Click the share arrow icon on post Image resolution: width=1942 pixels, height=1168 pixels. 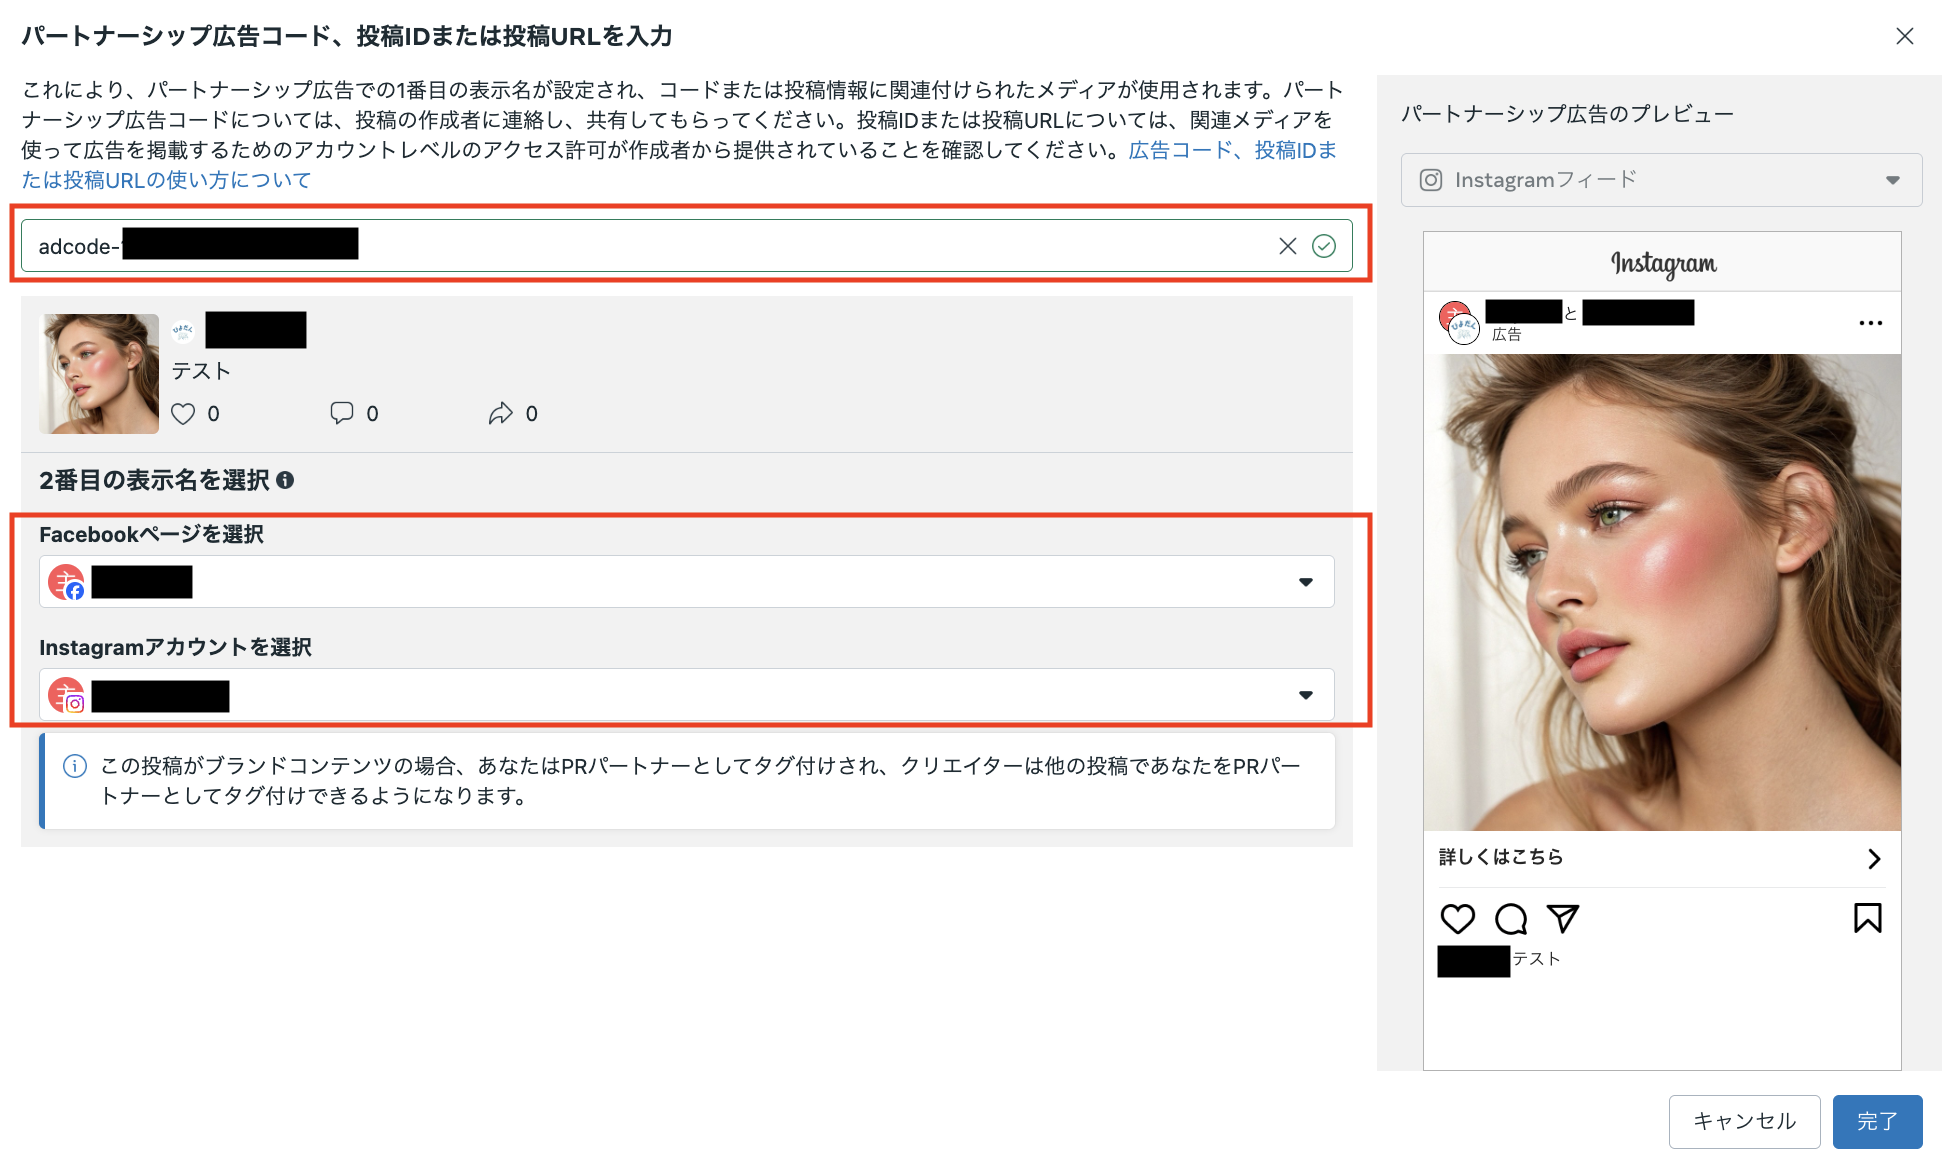coord(501,413)
